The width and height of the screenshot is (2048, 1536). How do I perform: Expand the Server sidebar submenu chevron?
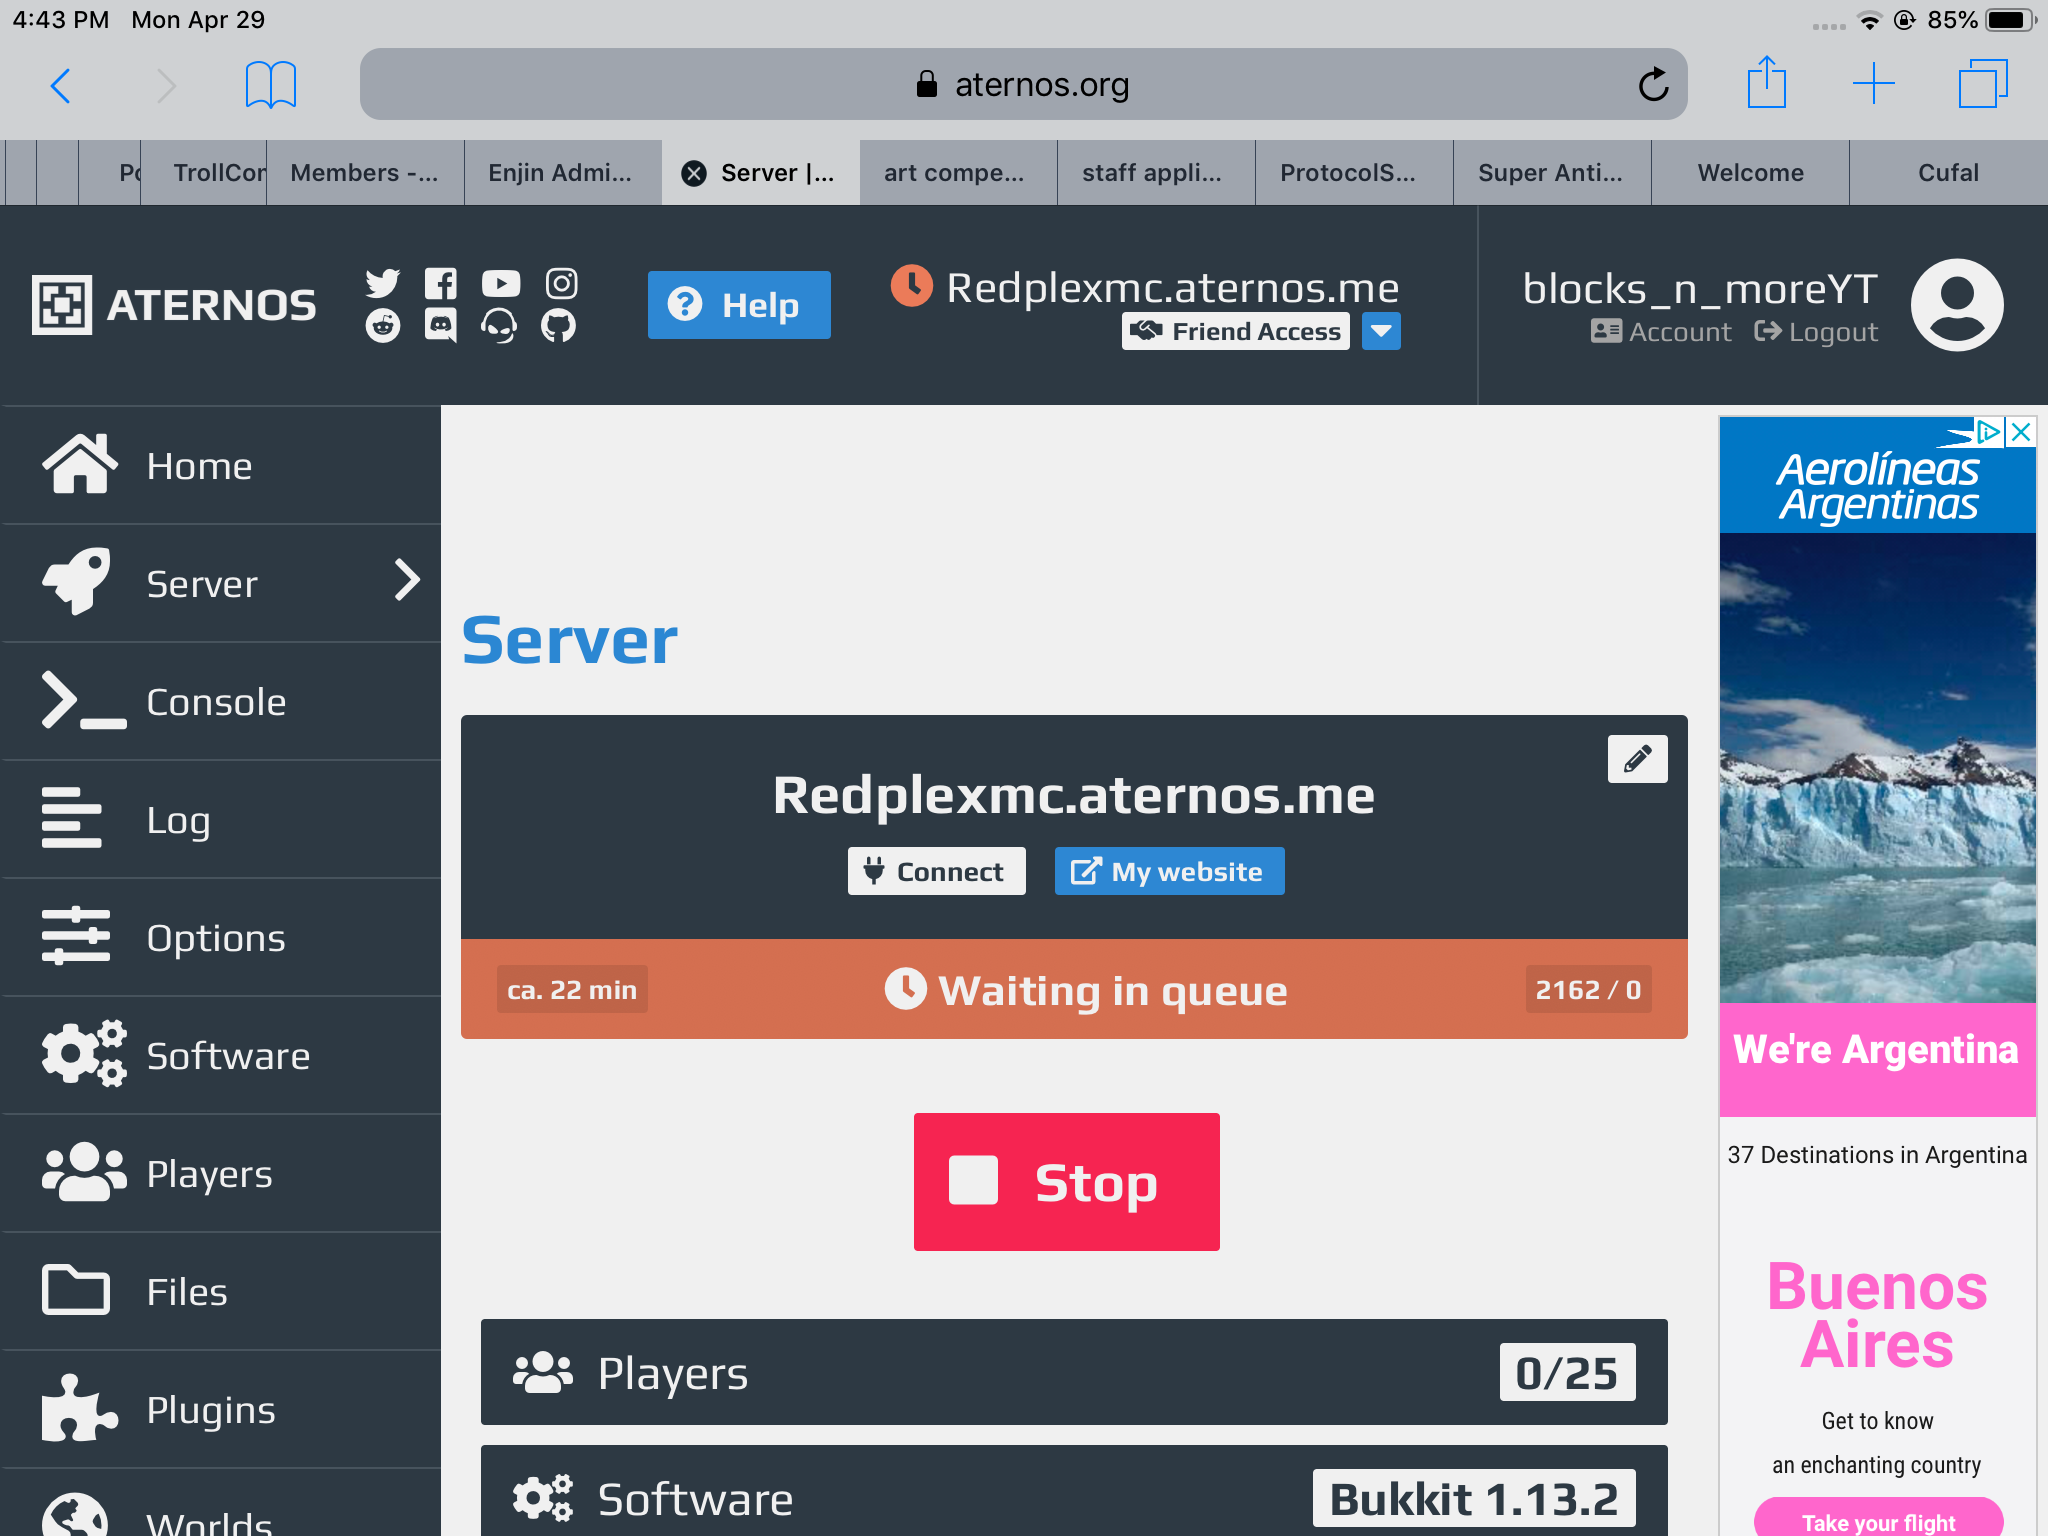[406, 580]
